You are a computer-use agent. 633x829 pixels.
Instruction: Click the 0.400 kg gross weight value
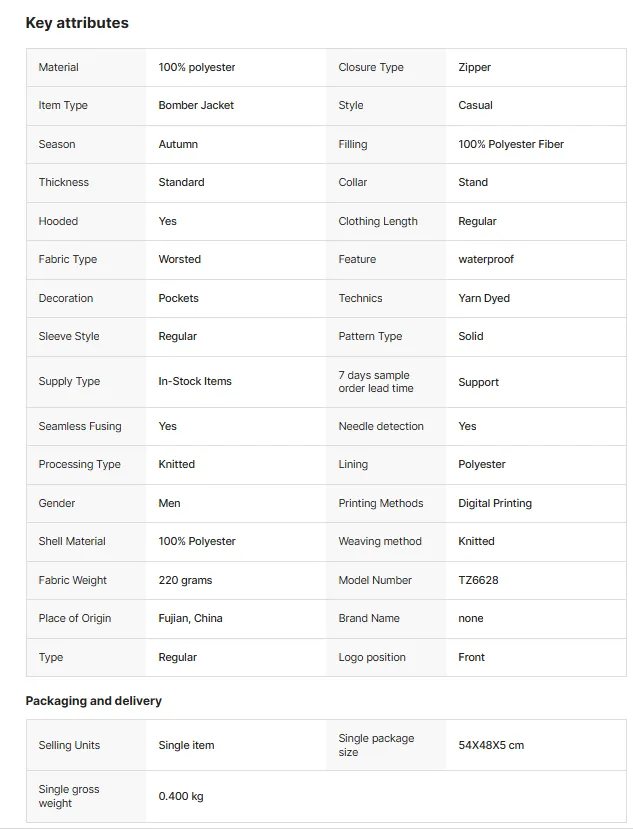(x=181, y=796)
